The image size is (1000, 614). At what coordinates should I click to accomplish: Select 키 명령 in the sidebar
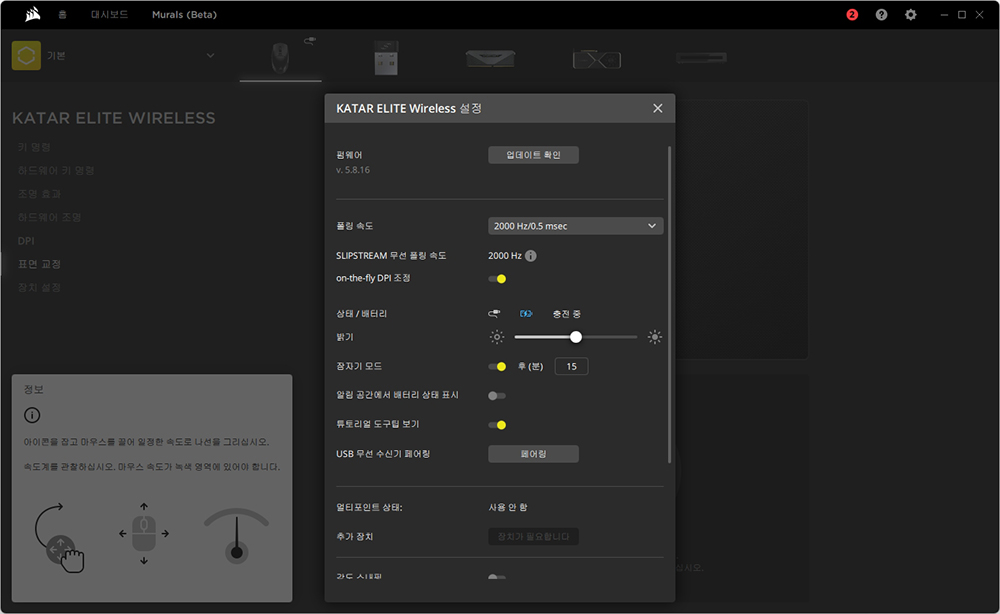34,147
